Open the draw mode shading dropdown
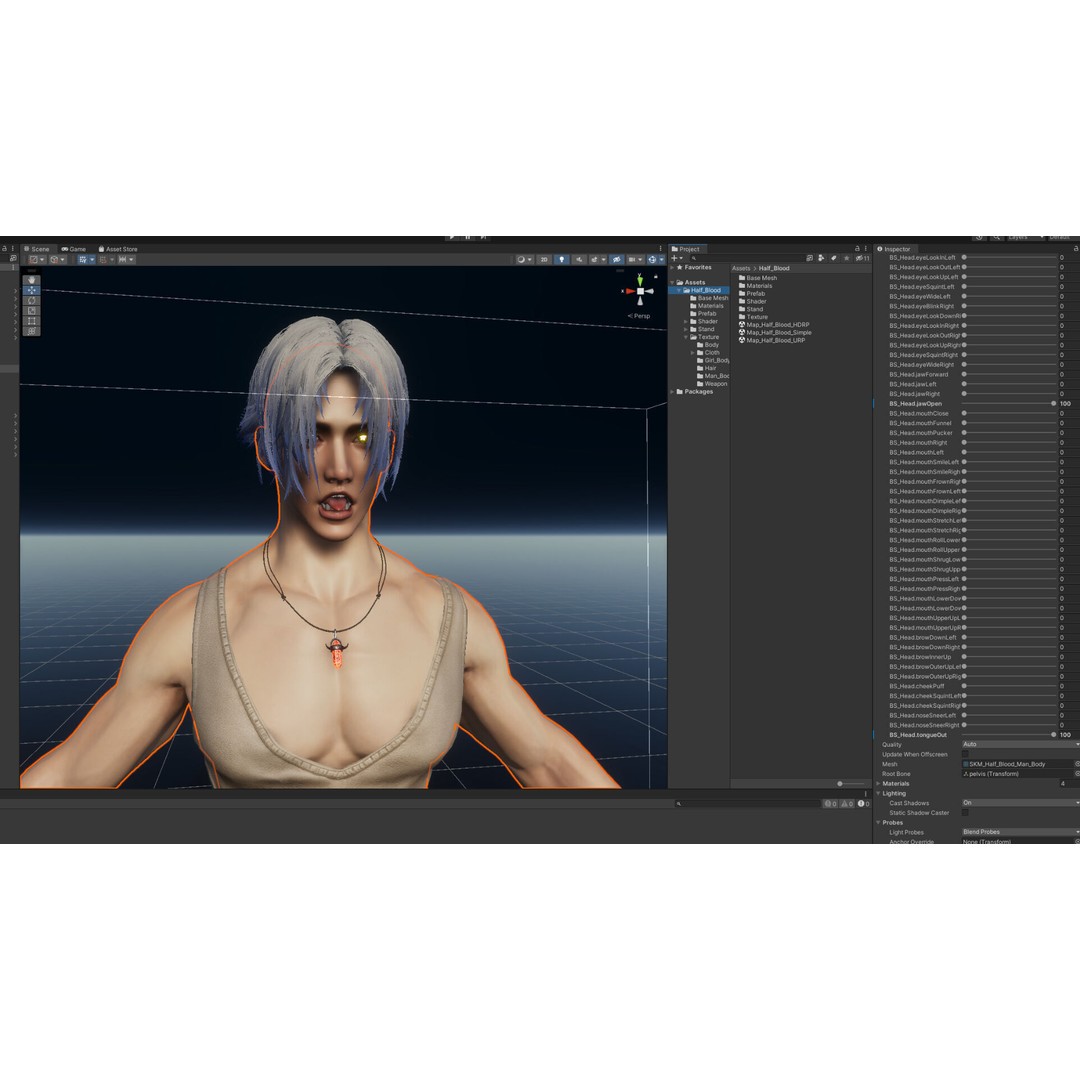 pyautogui.click(x=524, y=260)
